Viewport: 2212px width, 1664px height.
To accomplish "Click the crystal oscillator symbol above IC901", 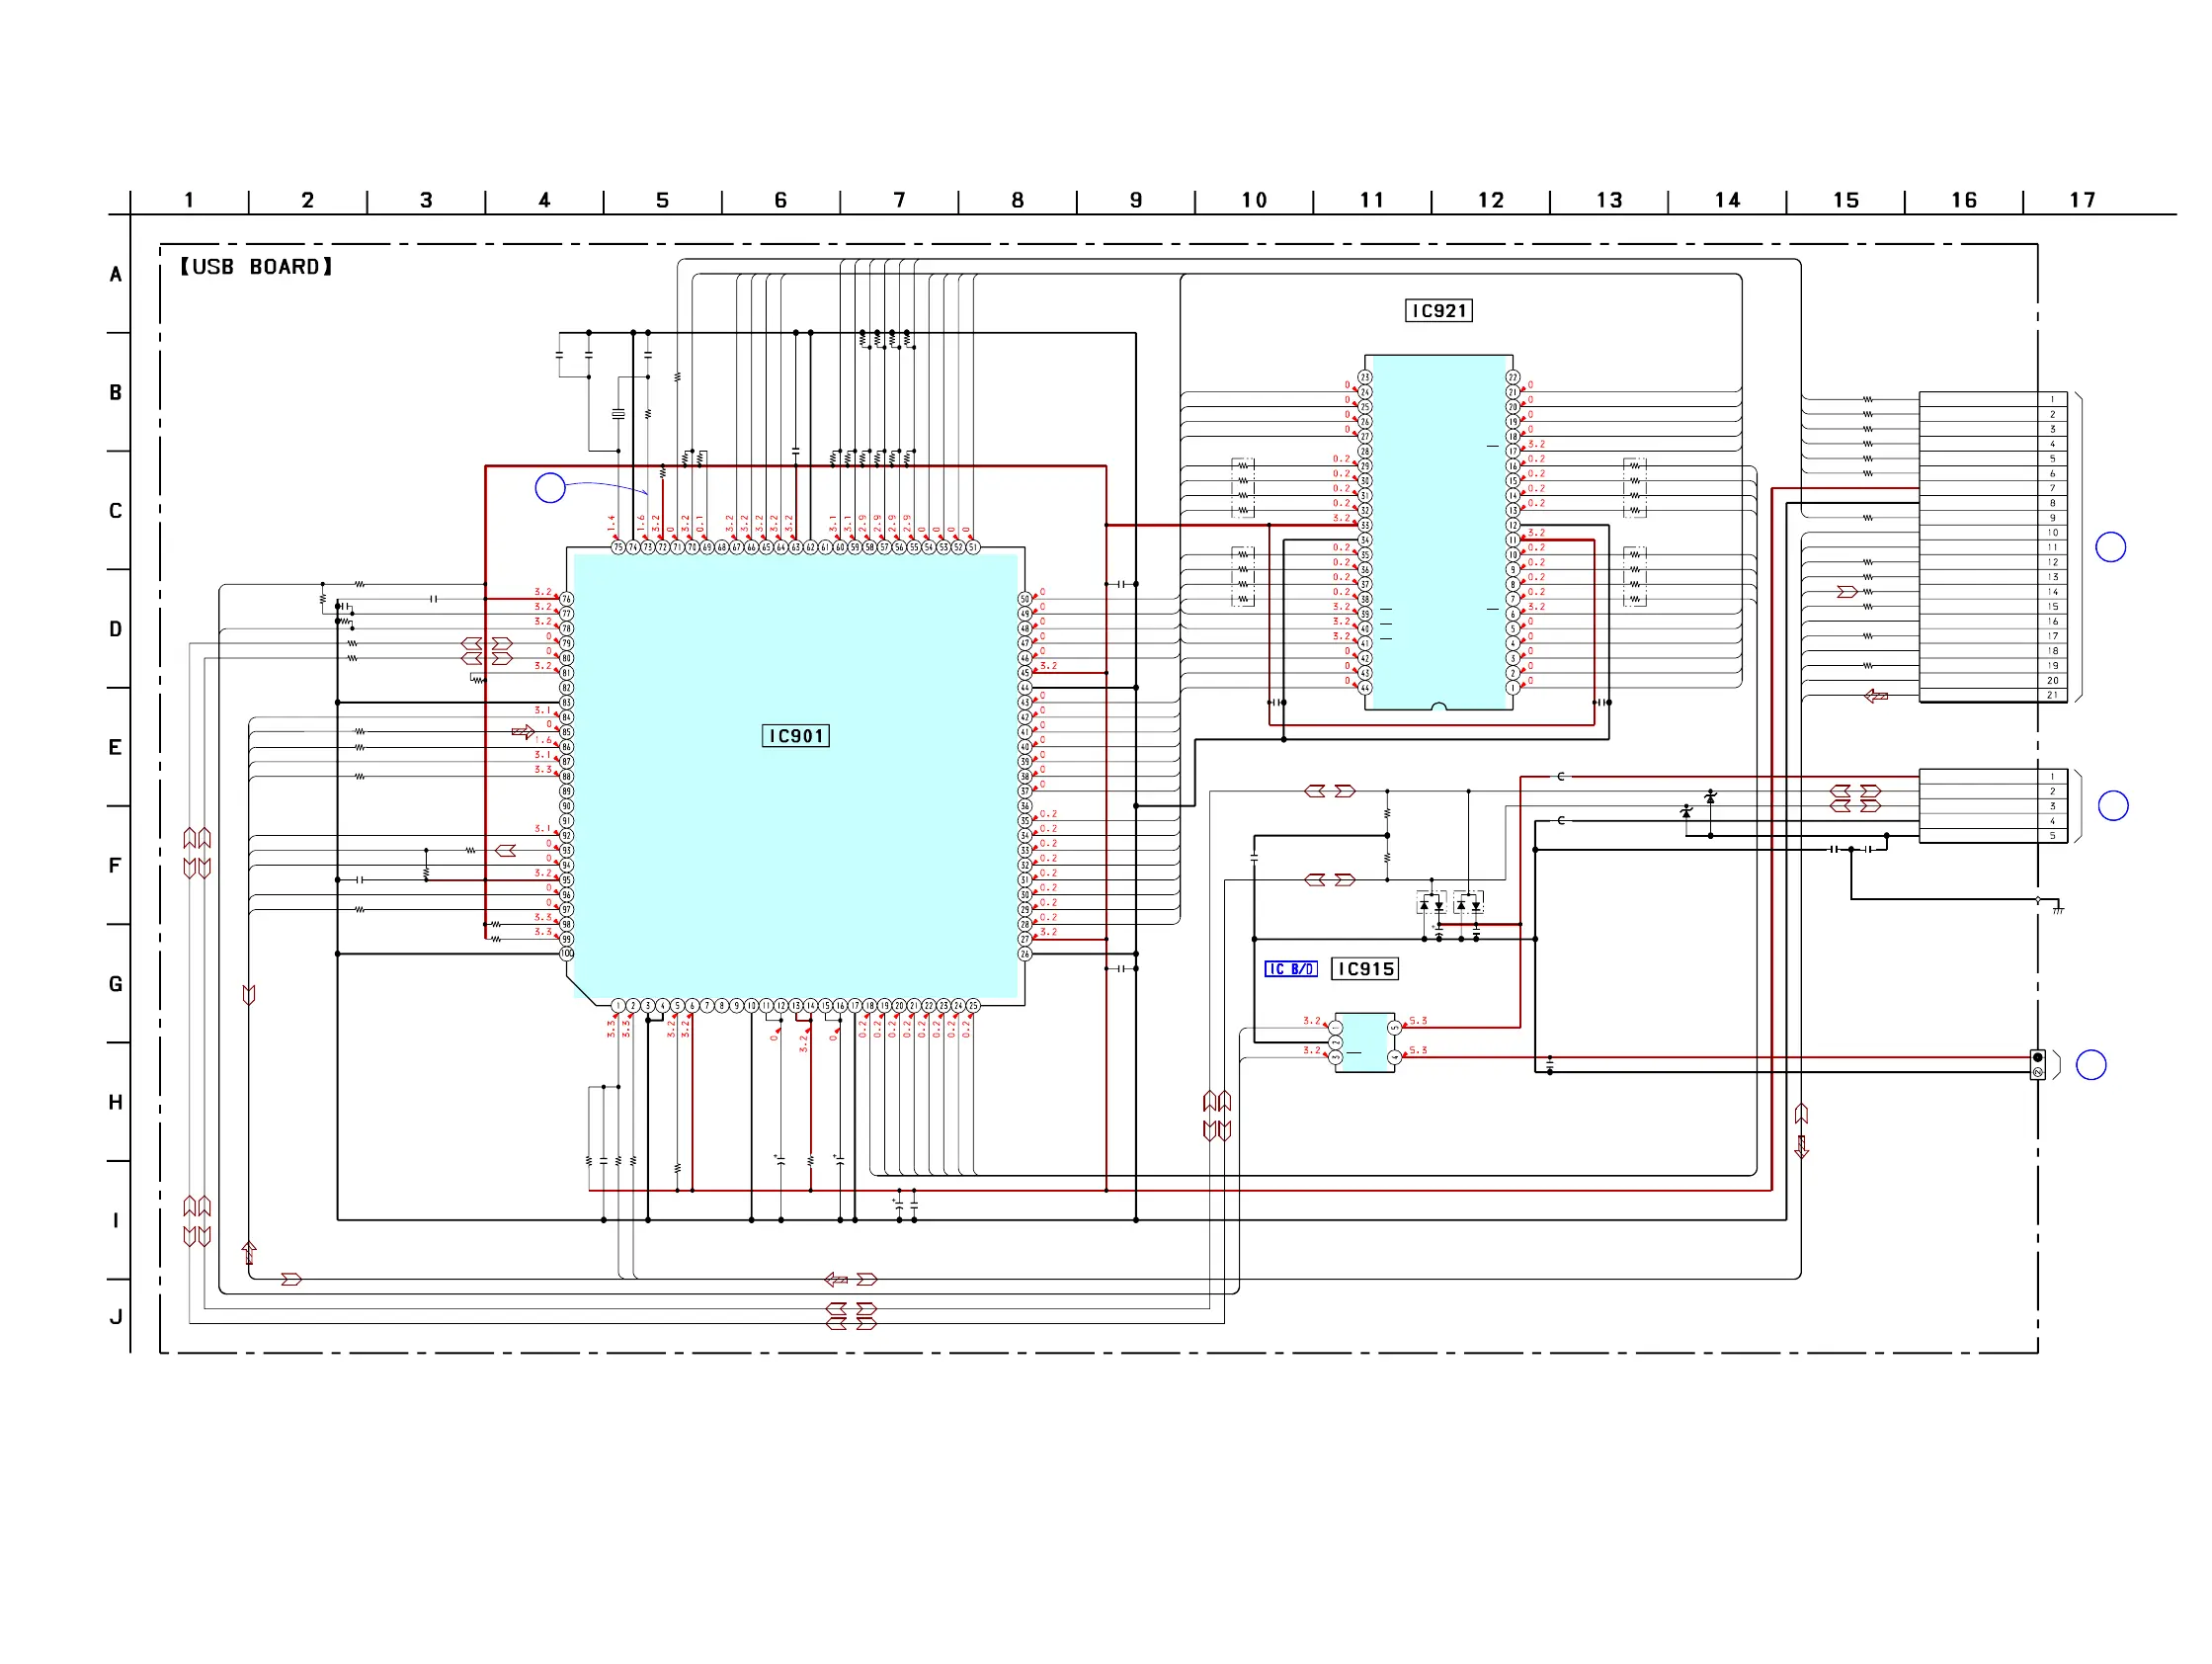I will [x=618, y=414].
